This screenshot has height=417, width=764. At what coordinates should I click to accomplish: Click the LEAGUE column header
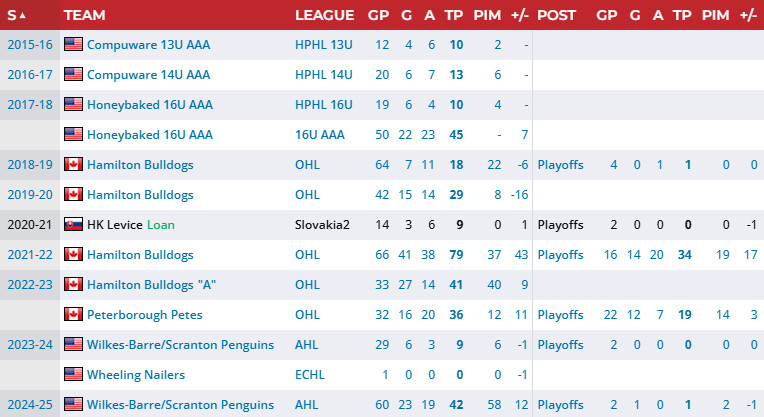click(x=324, y=15)
